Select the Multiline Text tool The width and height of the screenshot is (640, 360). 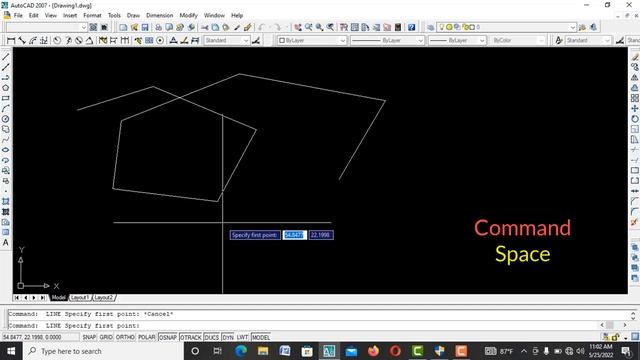click(6, 242)
